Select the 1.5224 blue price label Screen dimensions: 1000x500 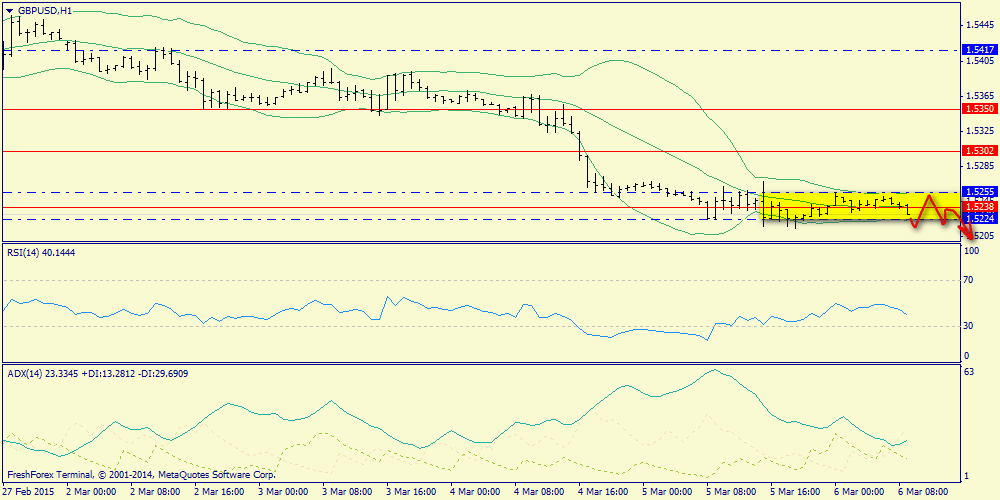click(x=978, y=219)
